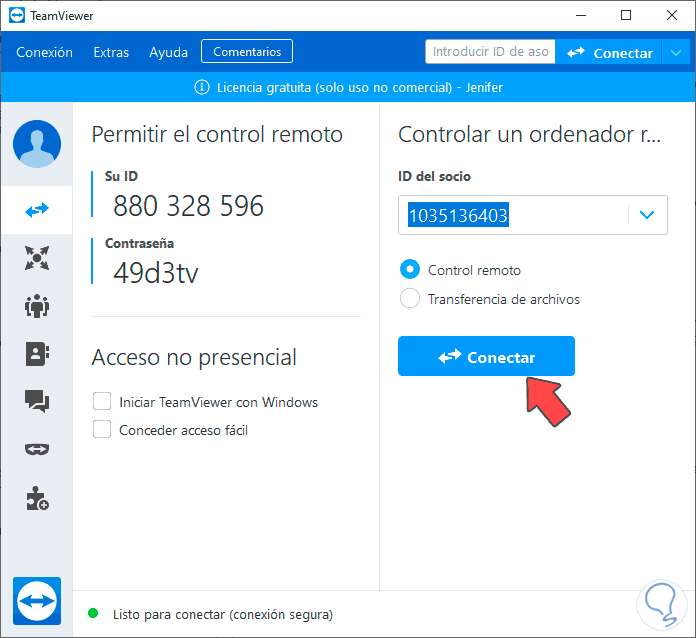The width and height of the screenshot is (696, 638).
Task: Click the top toolbar Conectar button
Action: (x=609, y=53)
